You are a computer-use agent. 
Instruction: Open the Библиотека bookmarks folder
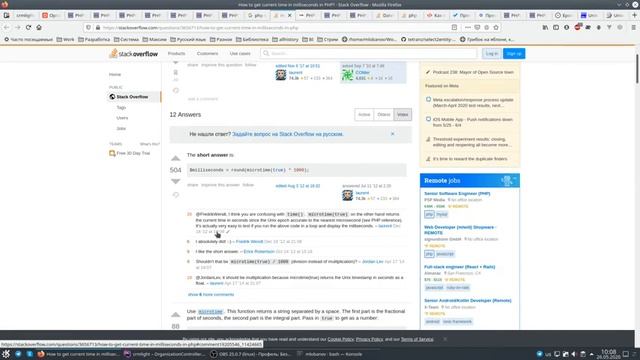pos(253,40)
